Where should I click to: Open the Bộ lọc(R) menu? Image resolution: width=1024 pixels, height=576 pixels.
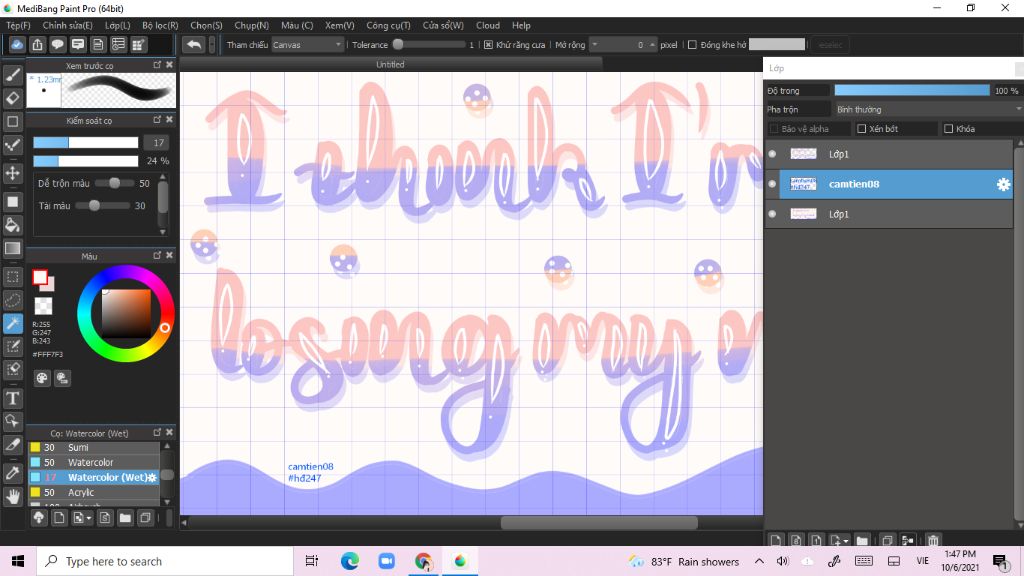(x=160, y=25)
